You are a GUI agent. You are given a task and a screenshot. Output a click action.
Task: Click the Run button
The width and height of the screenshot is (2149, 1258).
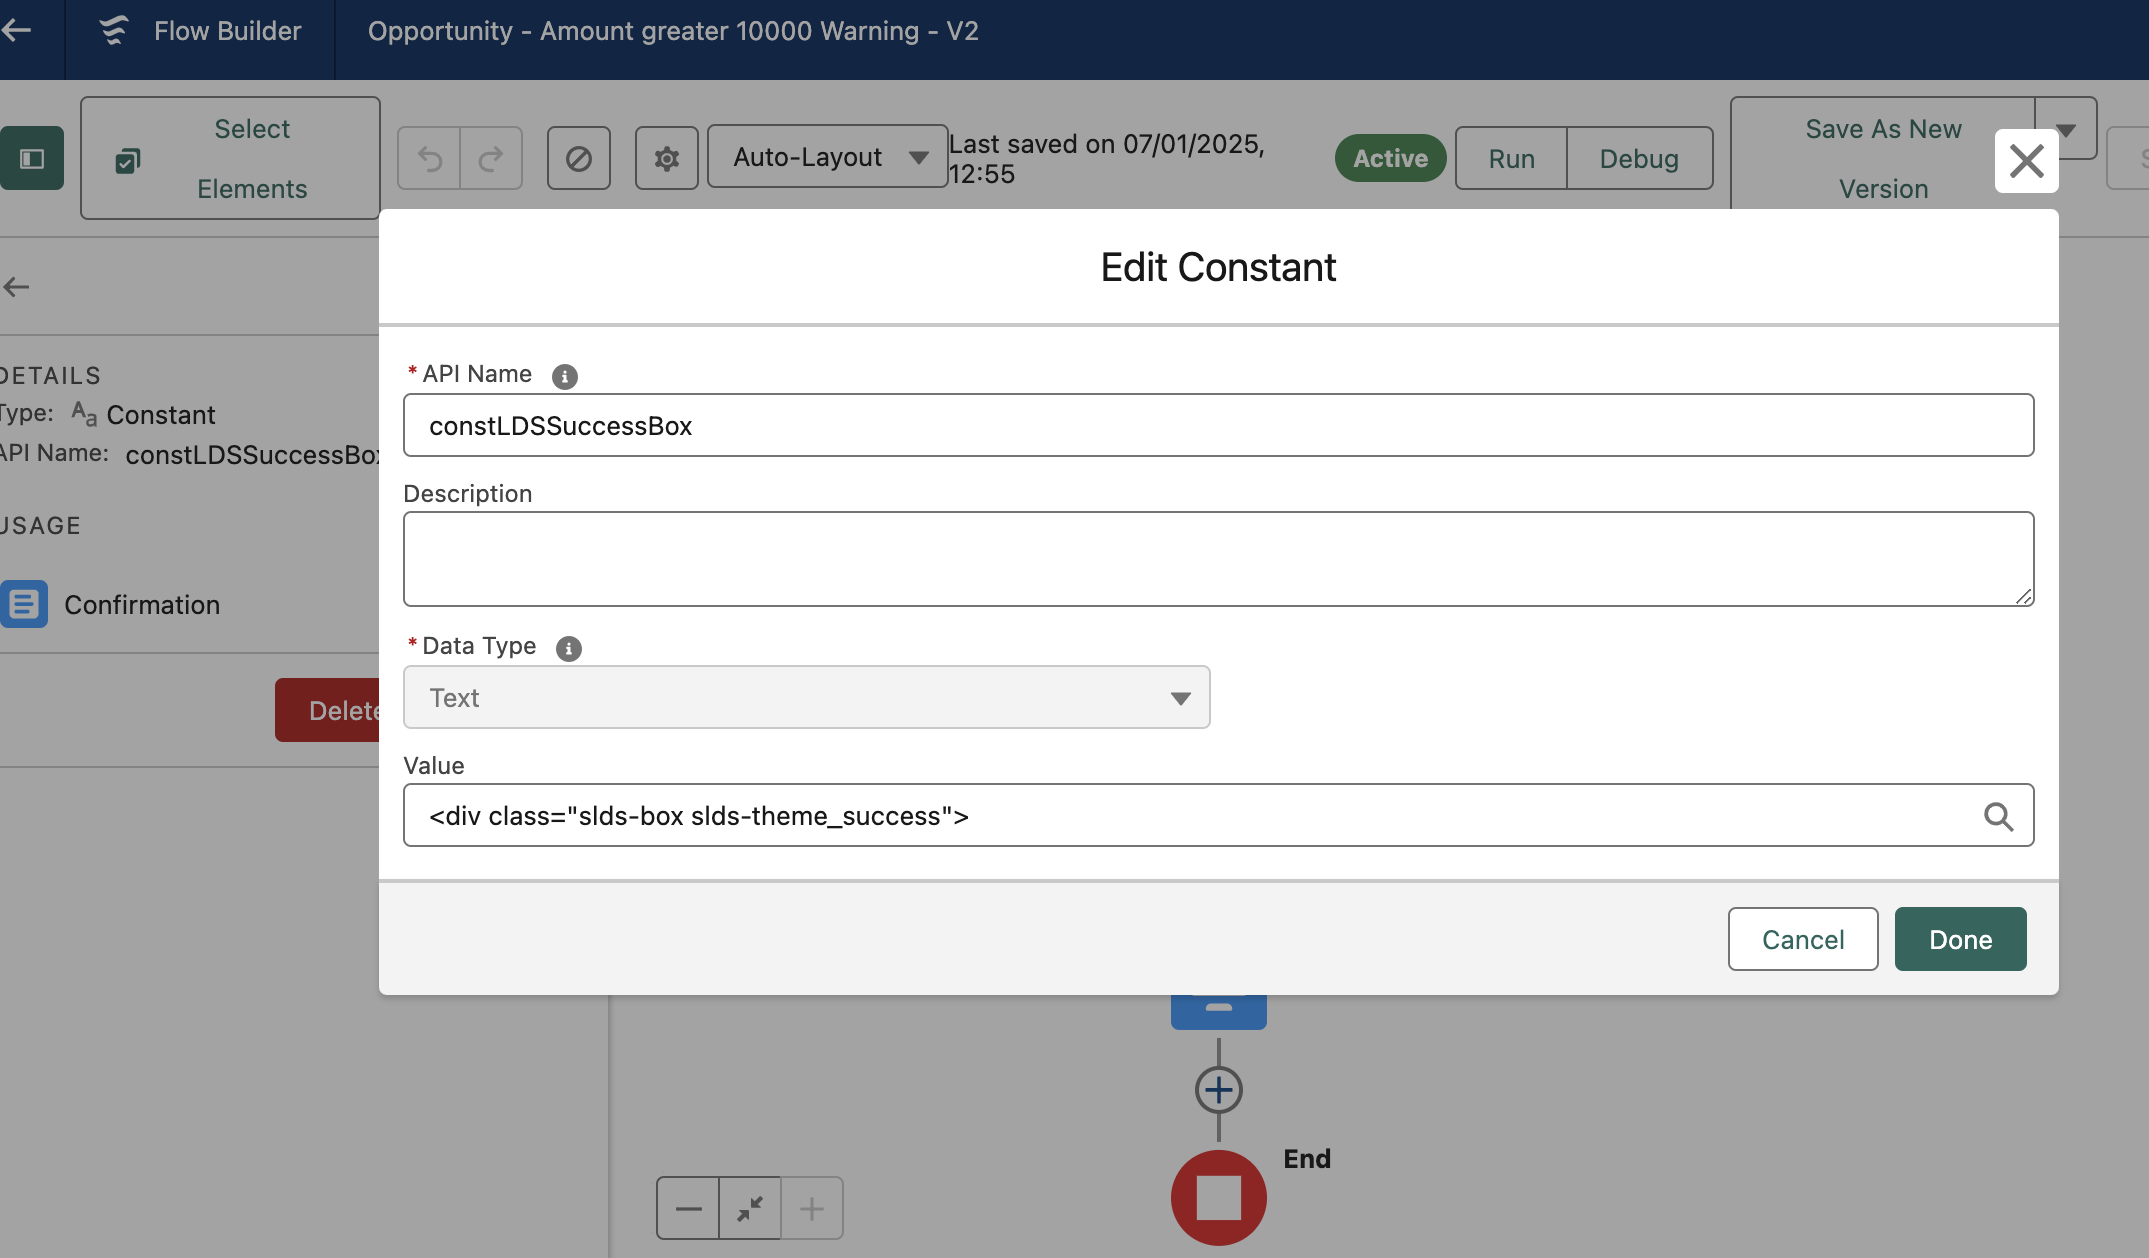coord(1511,158)
